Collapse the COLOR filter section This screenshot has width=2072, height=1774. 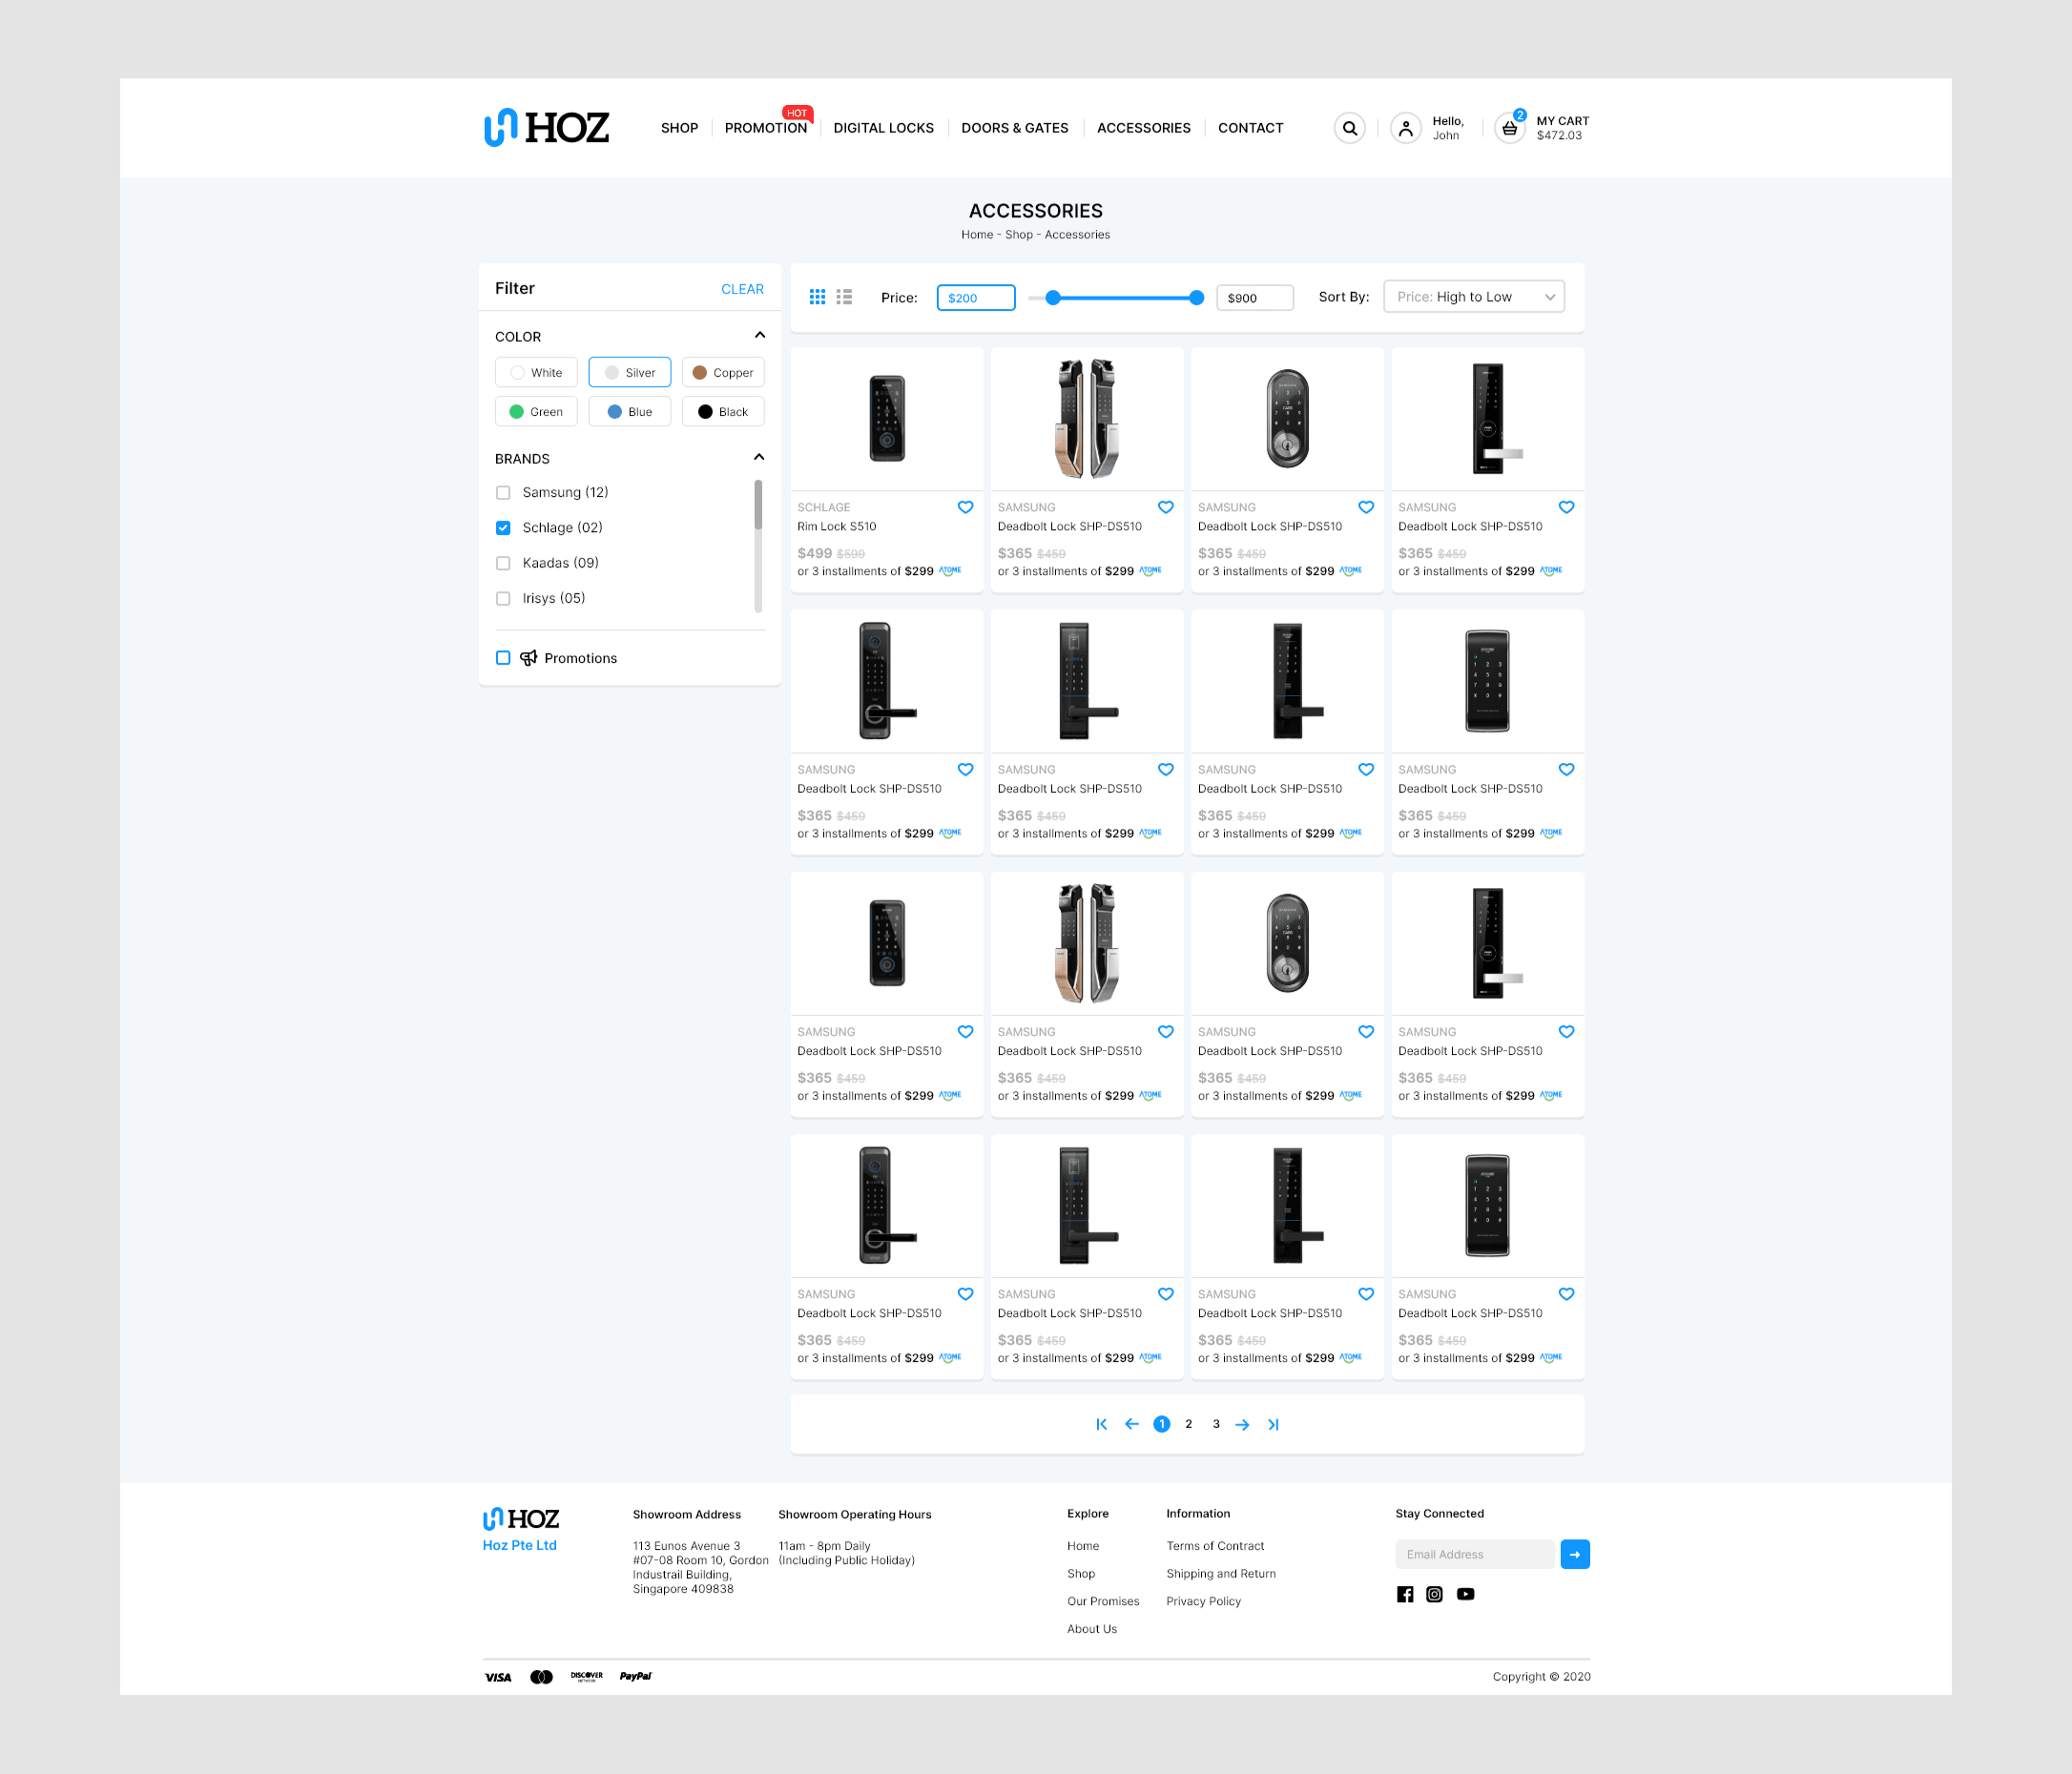[x=759, y=335]
